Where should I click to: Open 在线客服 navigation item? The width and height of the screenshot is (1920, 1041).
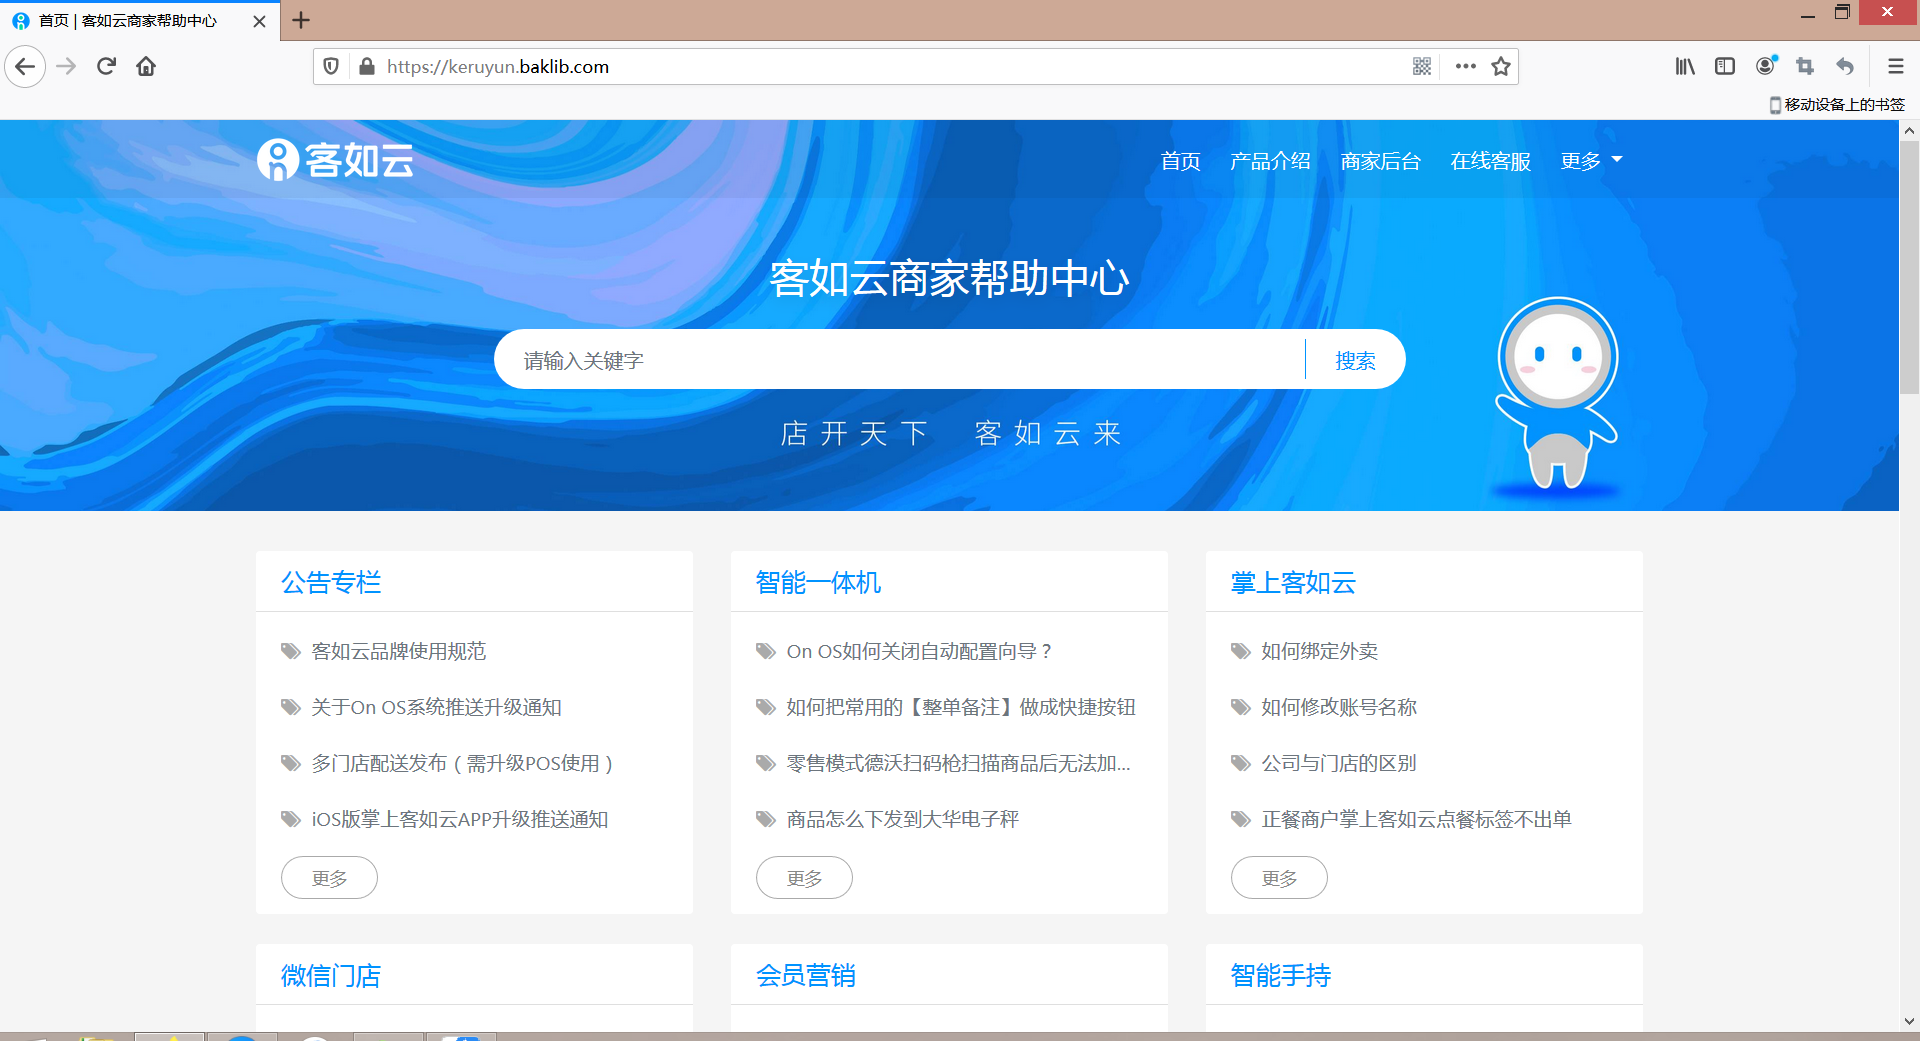tap(1490, 161)
